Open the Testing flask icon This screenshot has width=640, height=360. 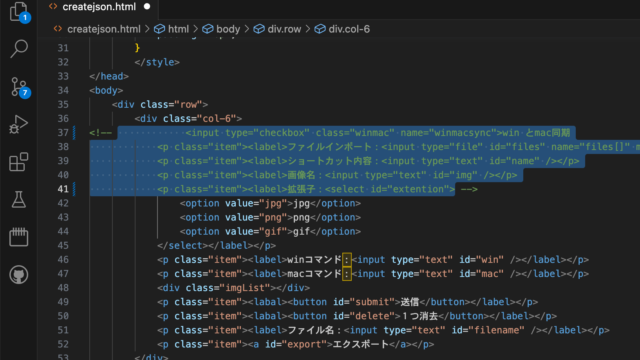point(18,199)
